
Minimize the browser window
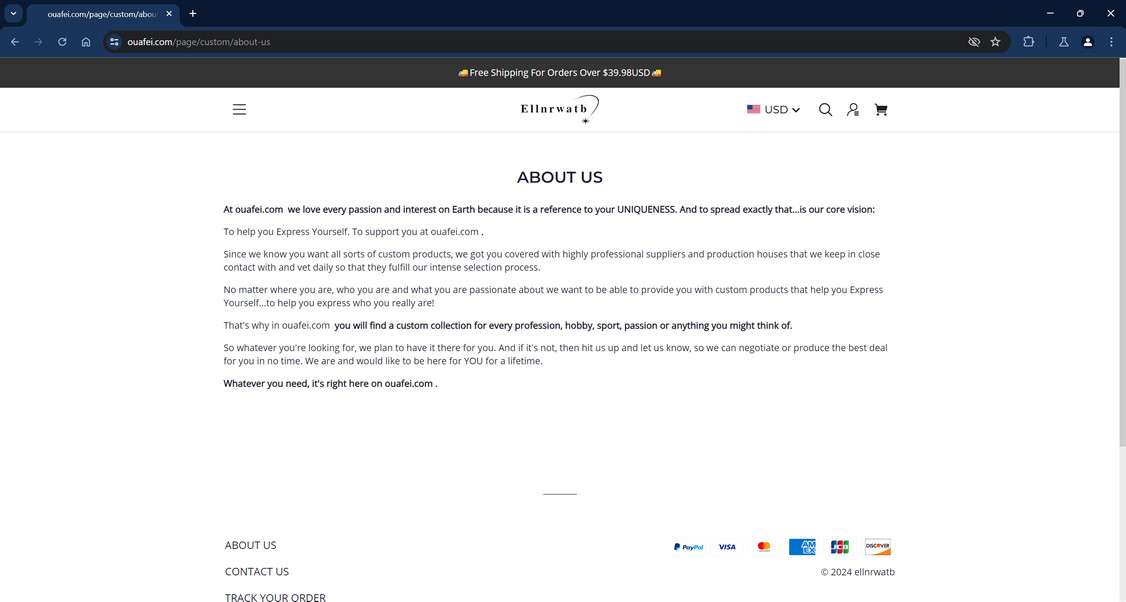point(1050,13)
